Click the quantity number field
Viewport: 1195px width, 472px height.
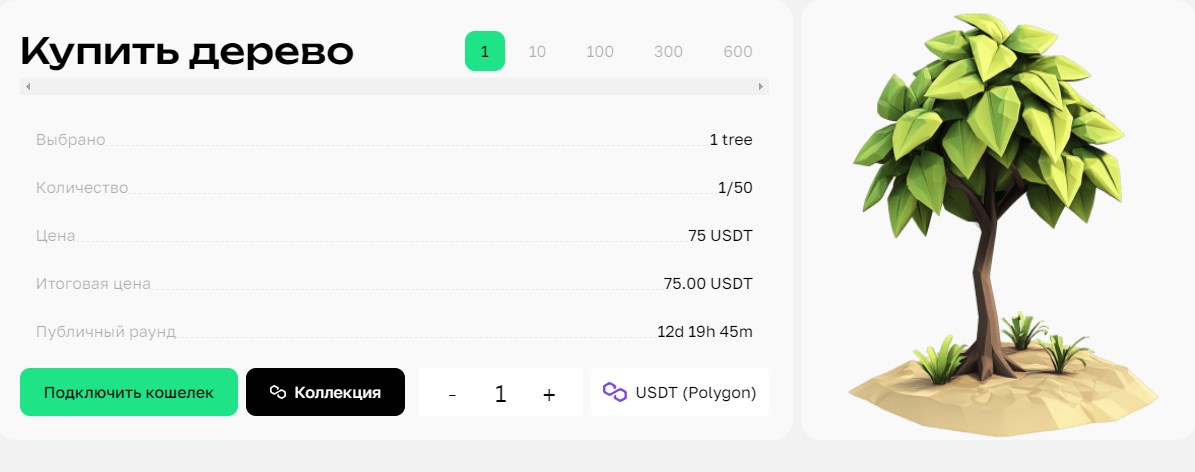[500, 394]
